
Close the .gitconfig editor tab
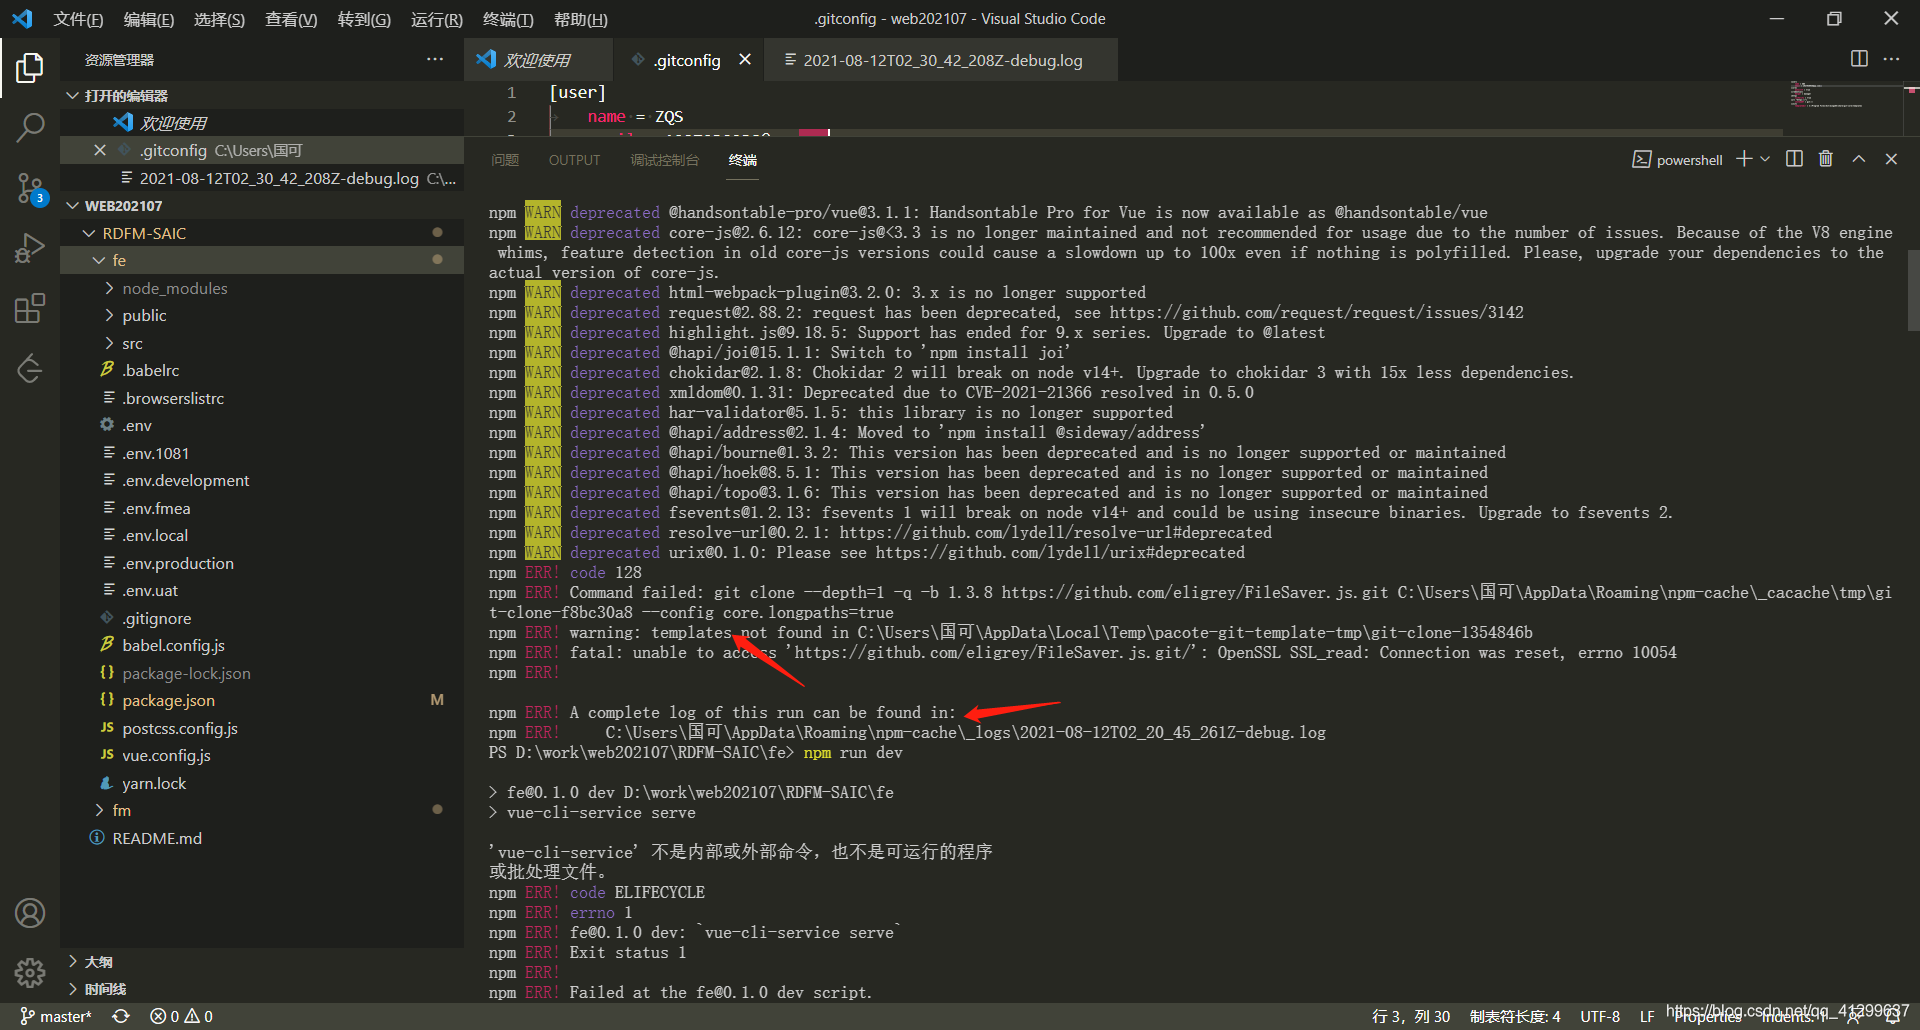(x=745, y=60)
